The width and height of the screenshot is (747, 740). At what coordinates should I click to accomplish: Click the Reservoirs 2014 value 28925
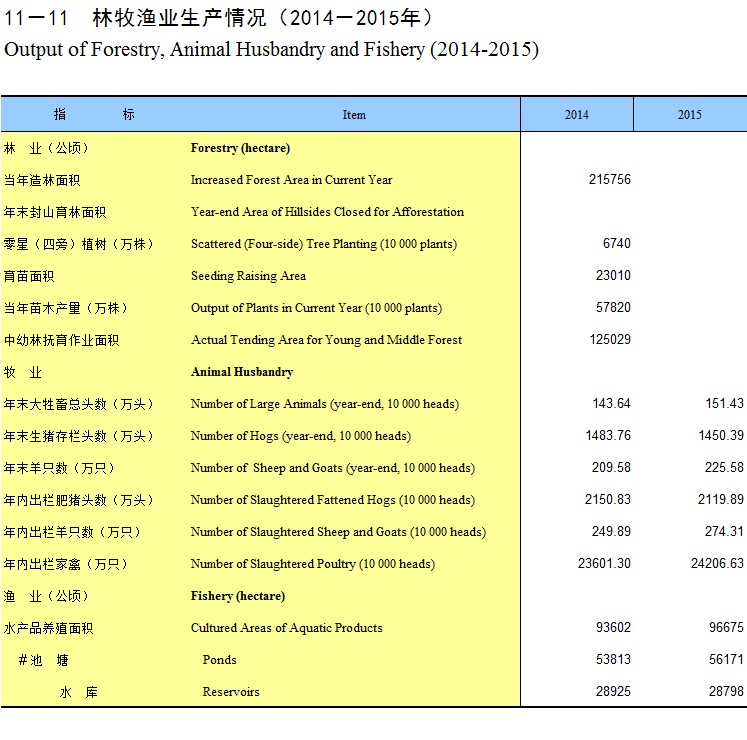[x=613, y=692]
